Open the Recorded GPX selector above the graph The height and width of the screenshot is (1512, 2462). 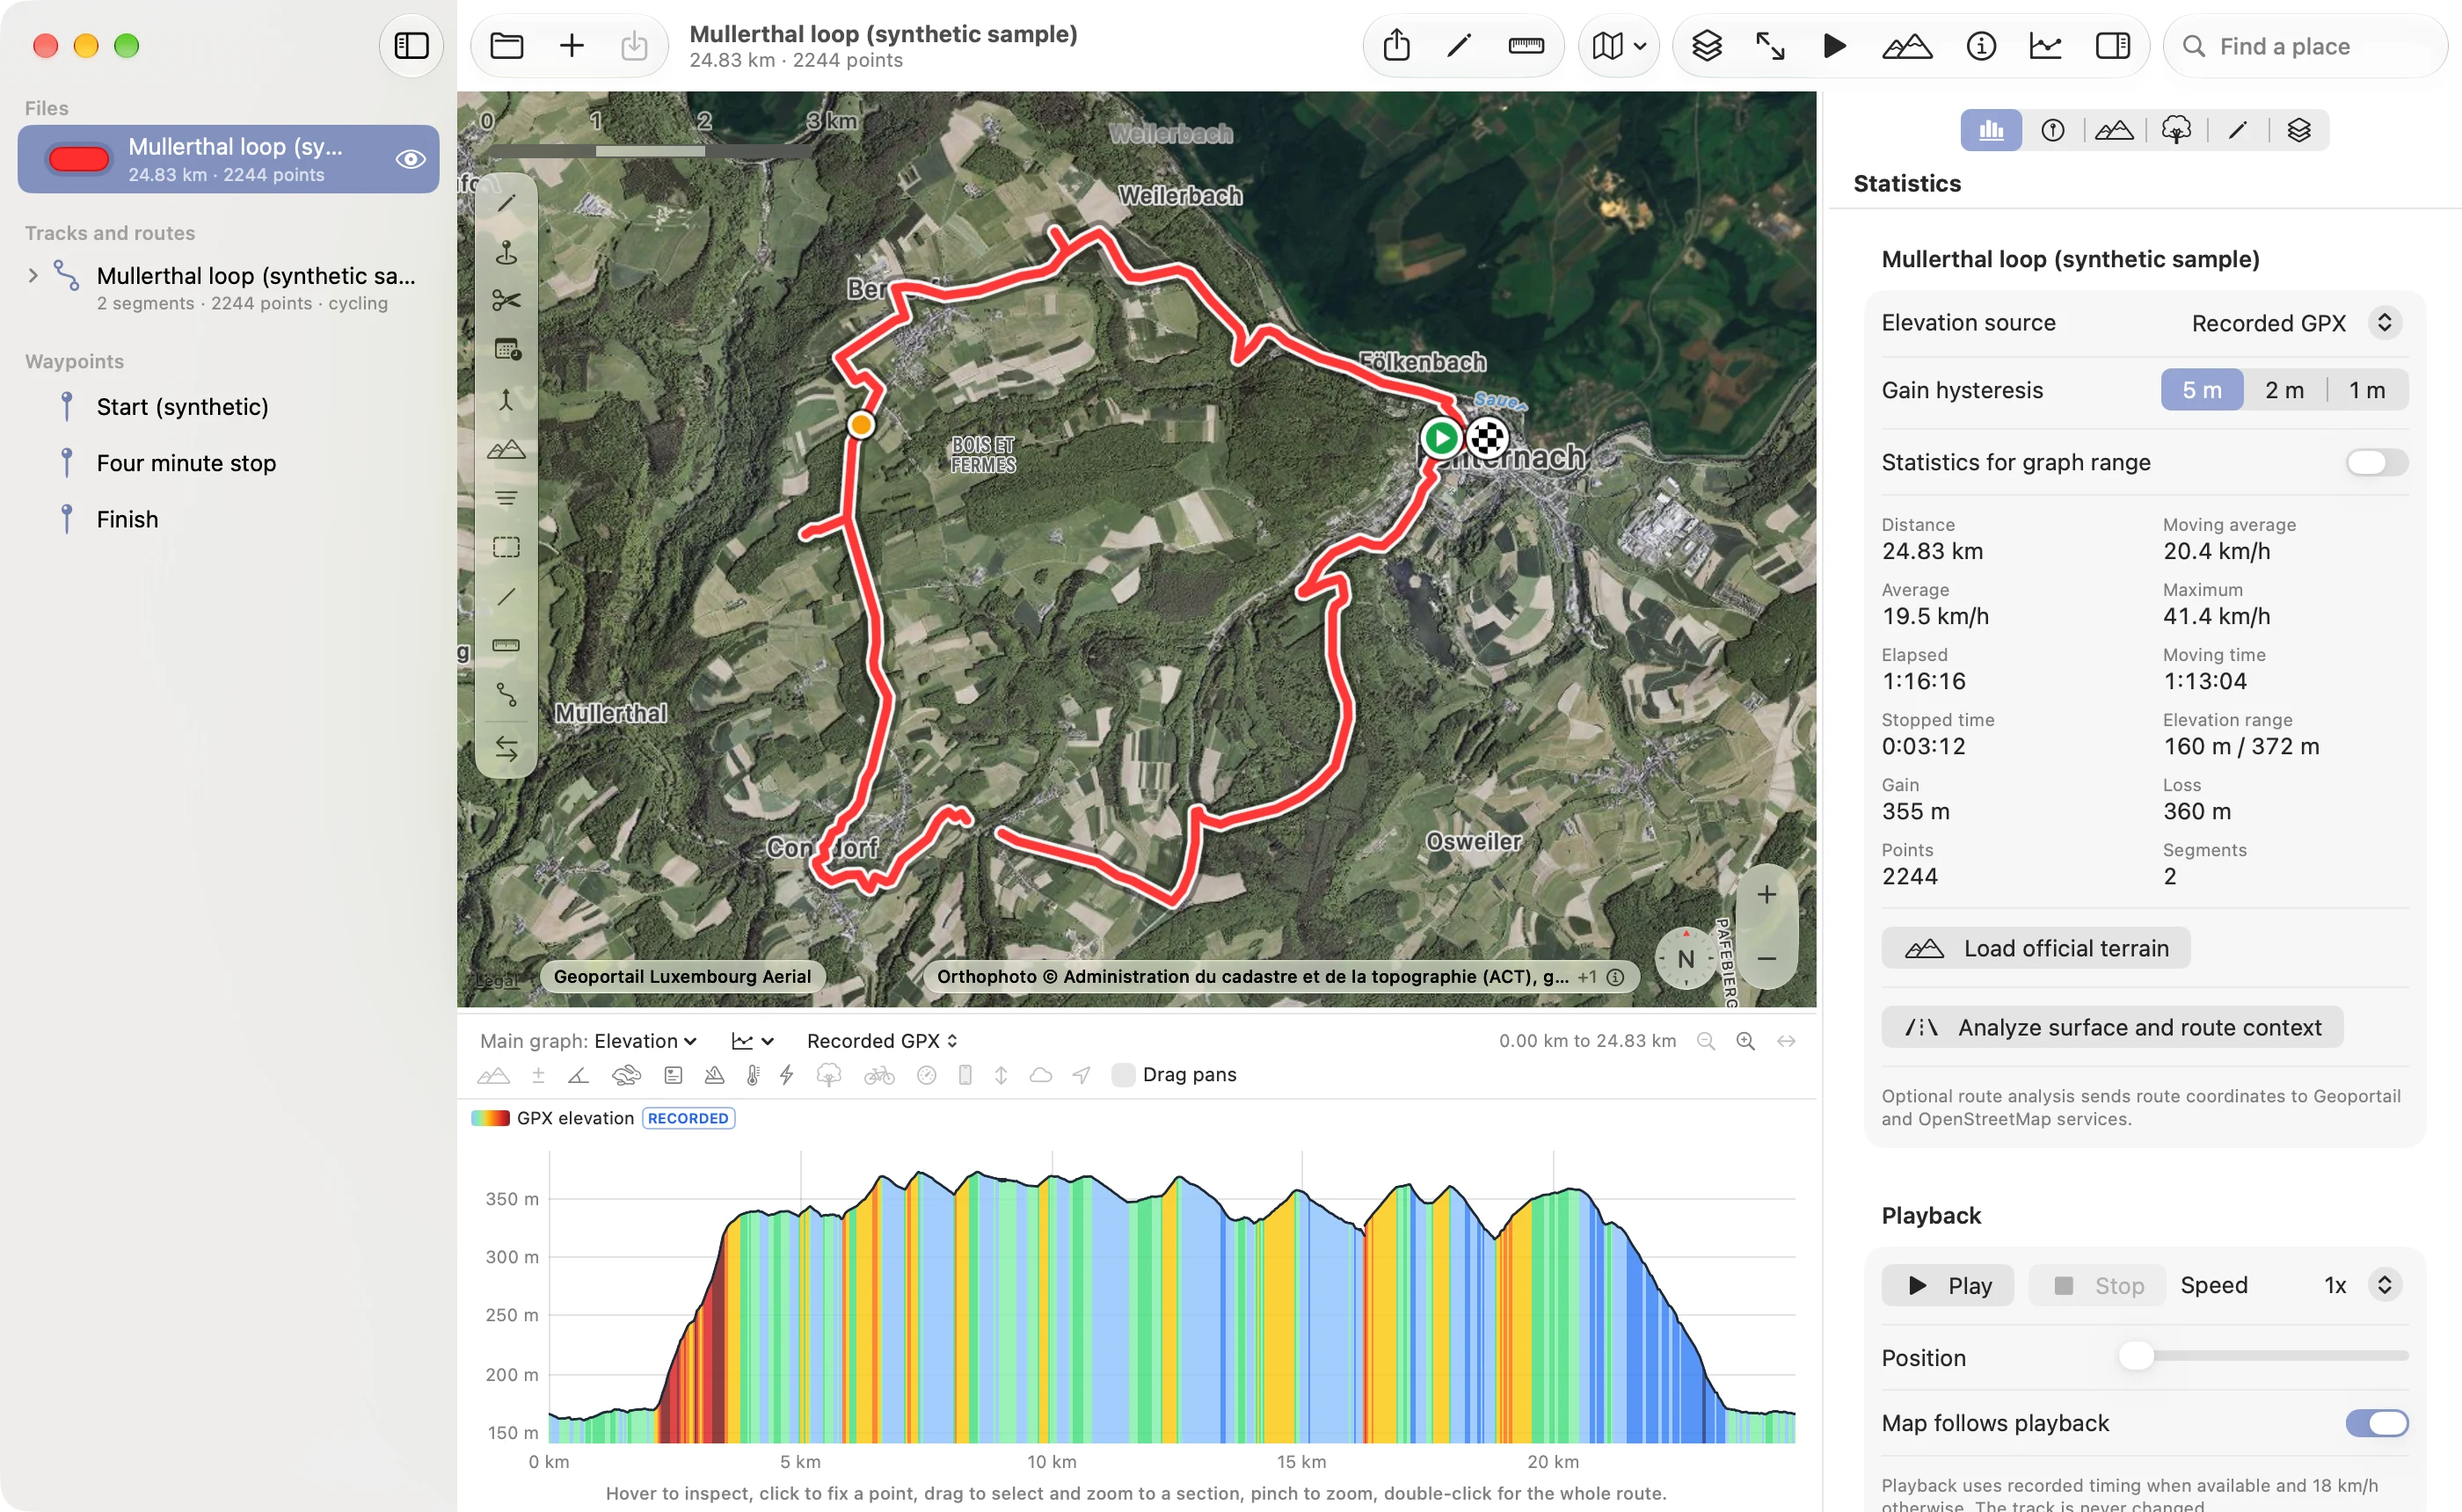click(882, 1041)
